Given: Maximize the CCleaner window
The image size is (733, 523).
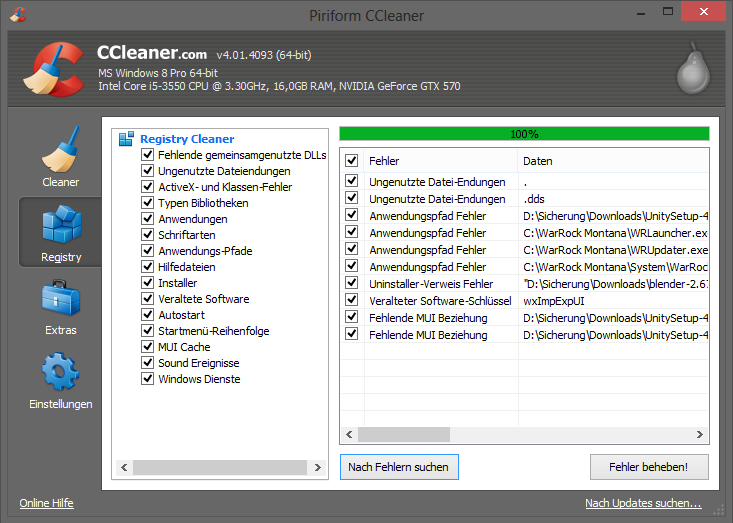Looking at the screenshot, I should pyautogui.click(x=668, y=11).
